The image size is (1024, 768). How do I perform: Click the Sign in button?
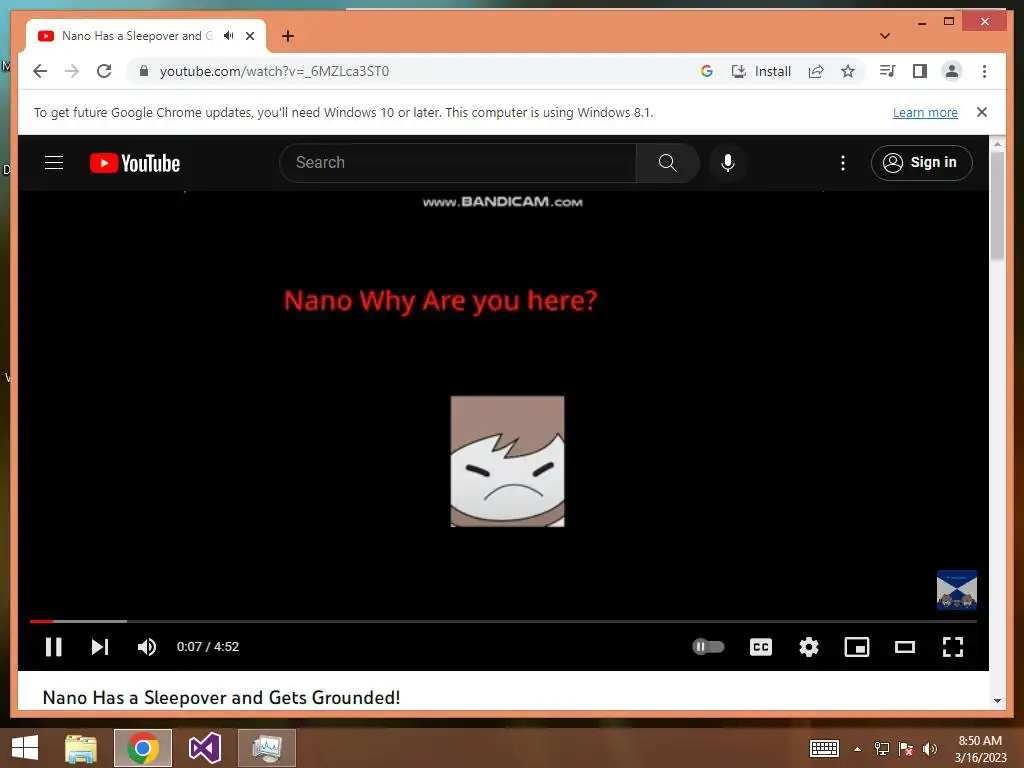tap(921, 163)
